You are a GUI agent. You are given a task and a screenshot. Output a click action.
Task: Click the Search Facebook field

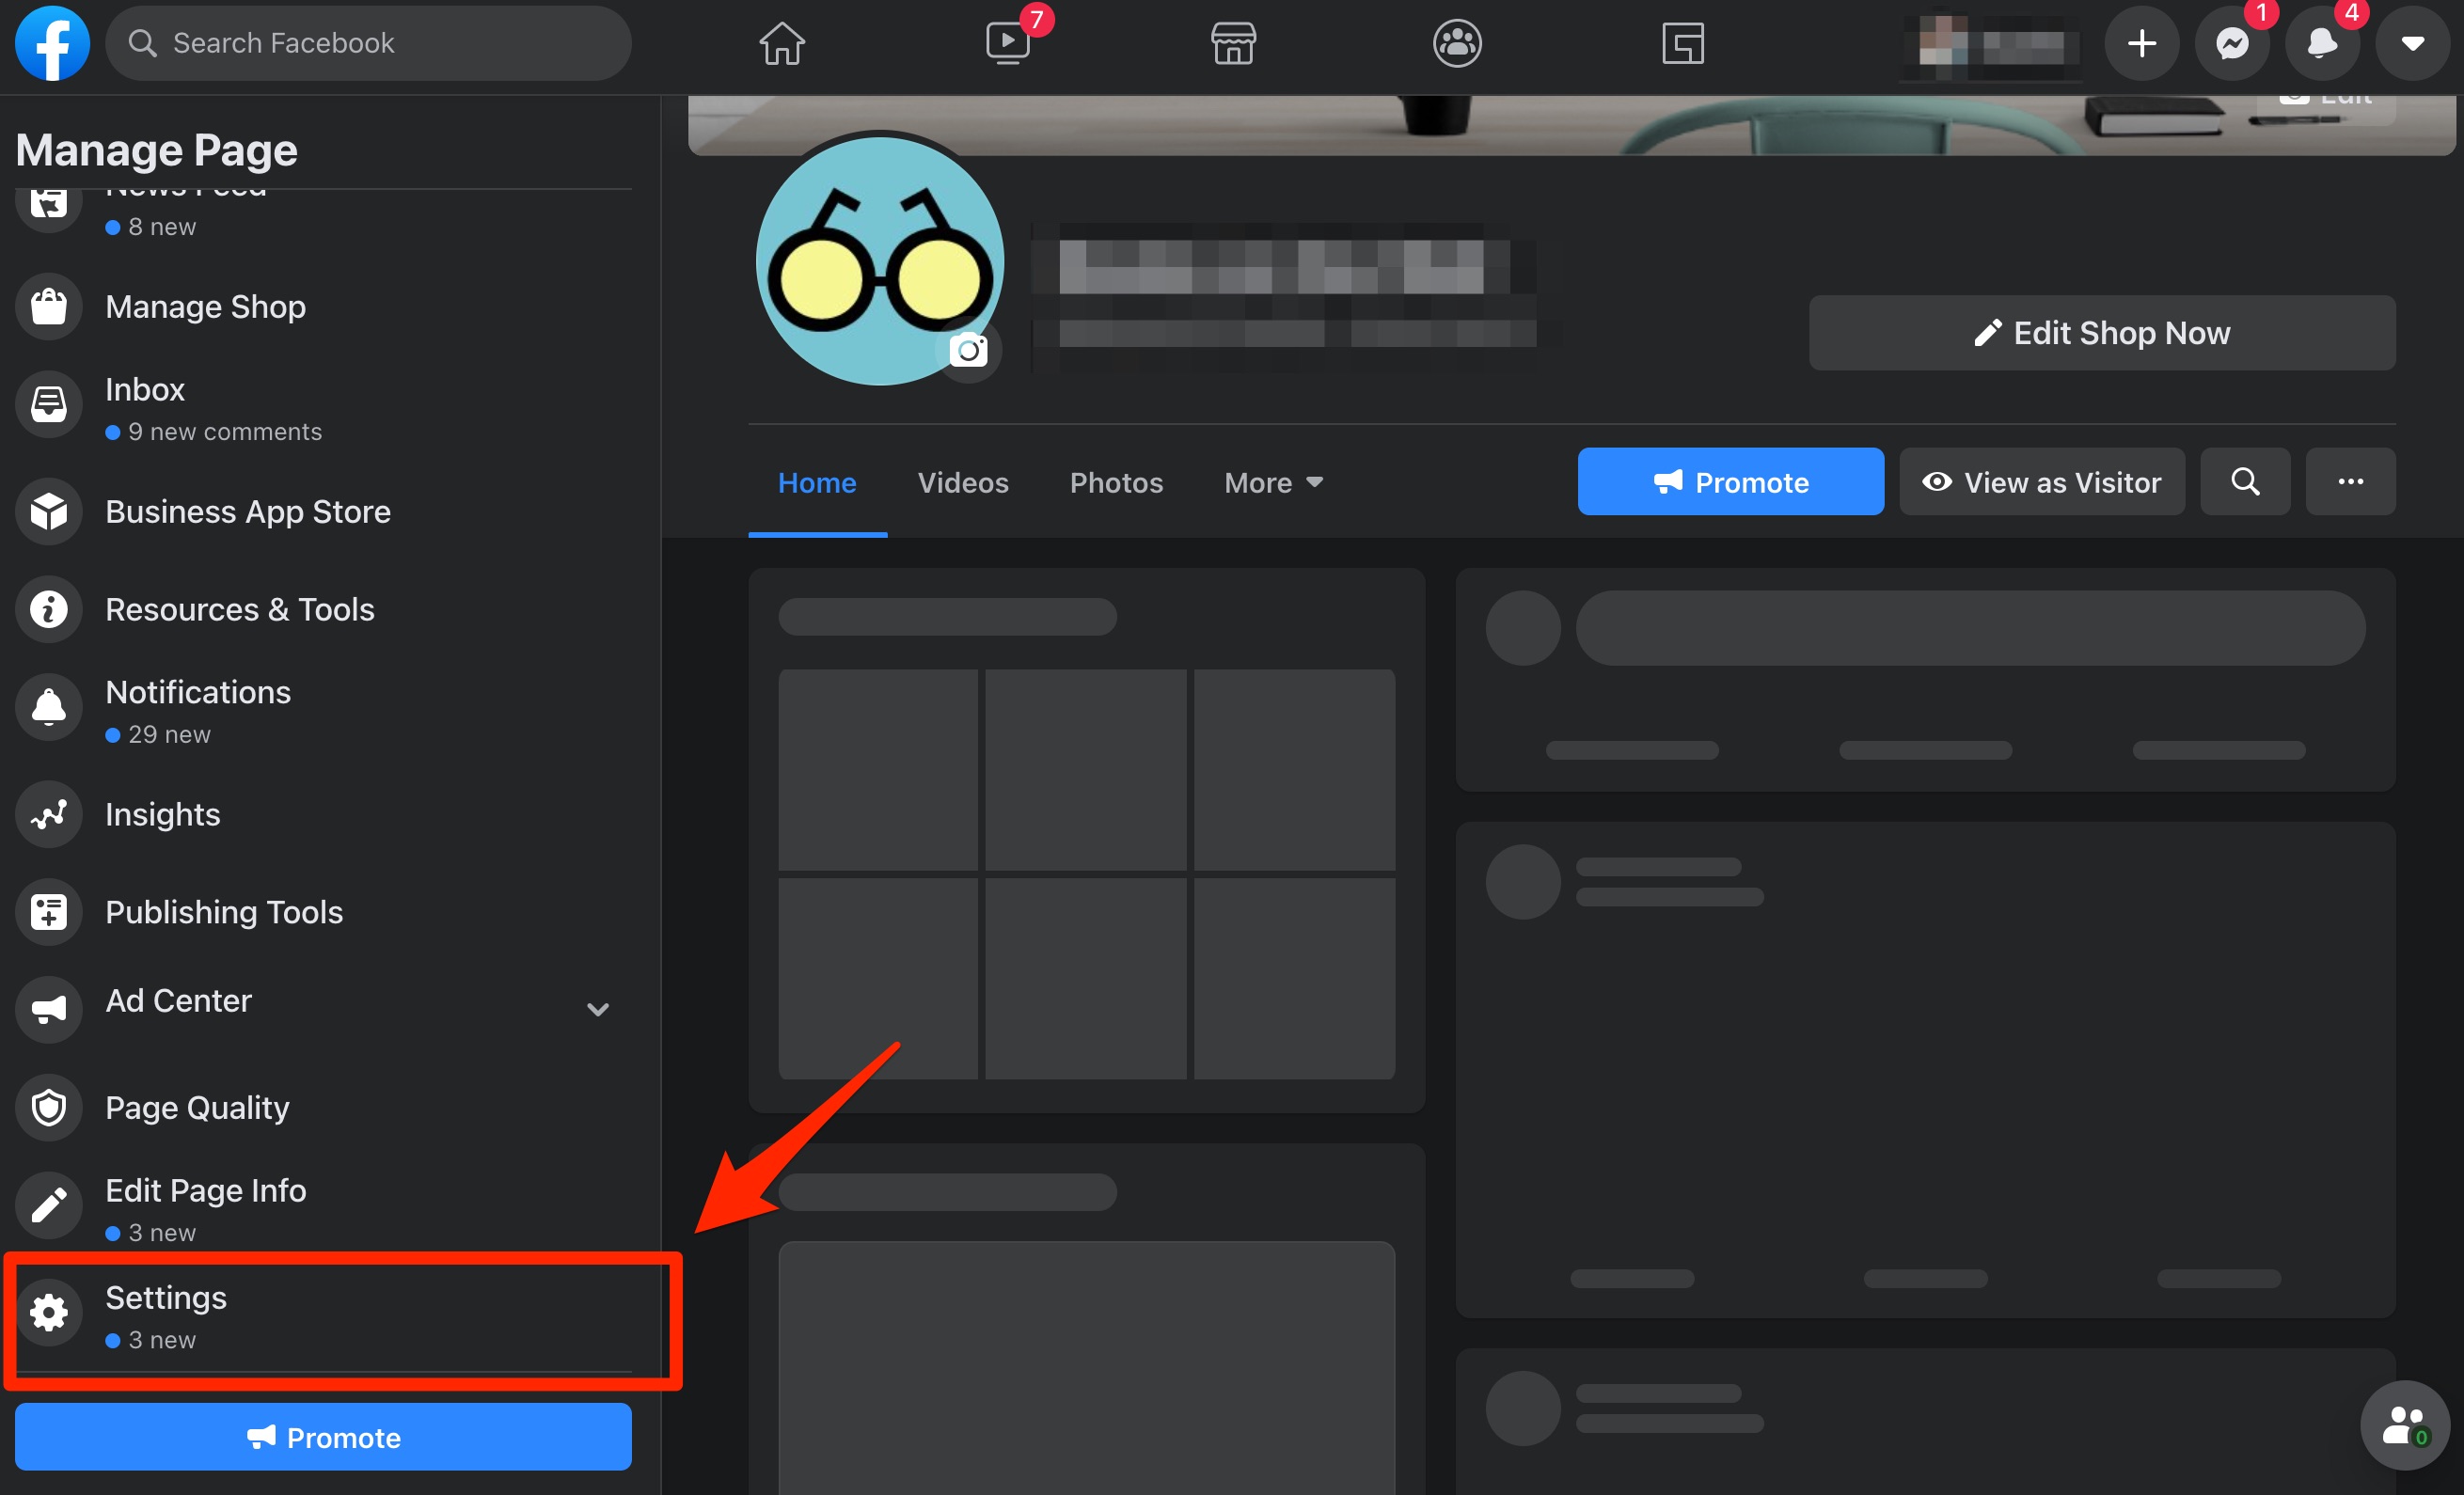coord(370,43)
